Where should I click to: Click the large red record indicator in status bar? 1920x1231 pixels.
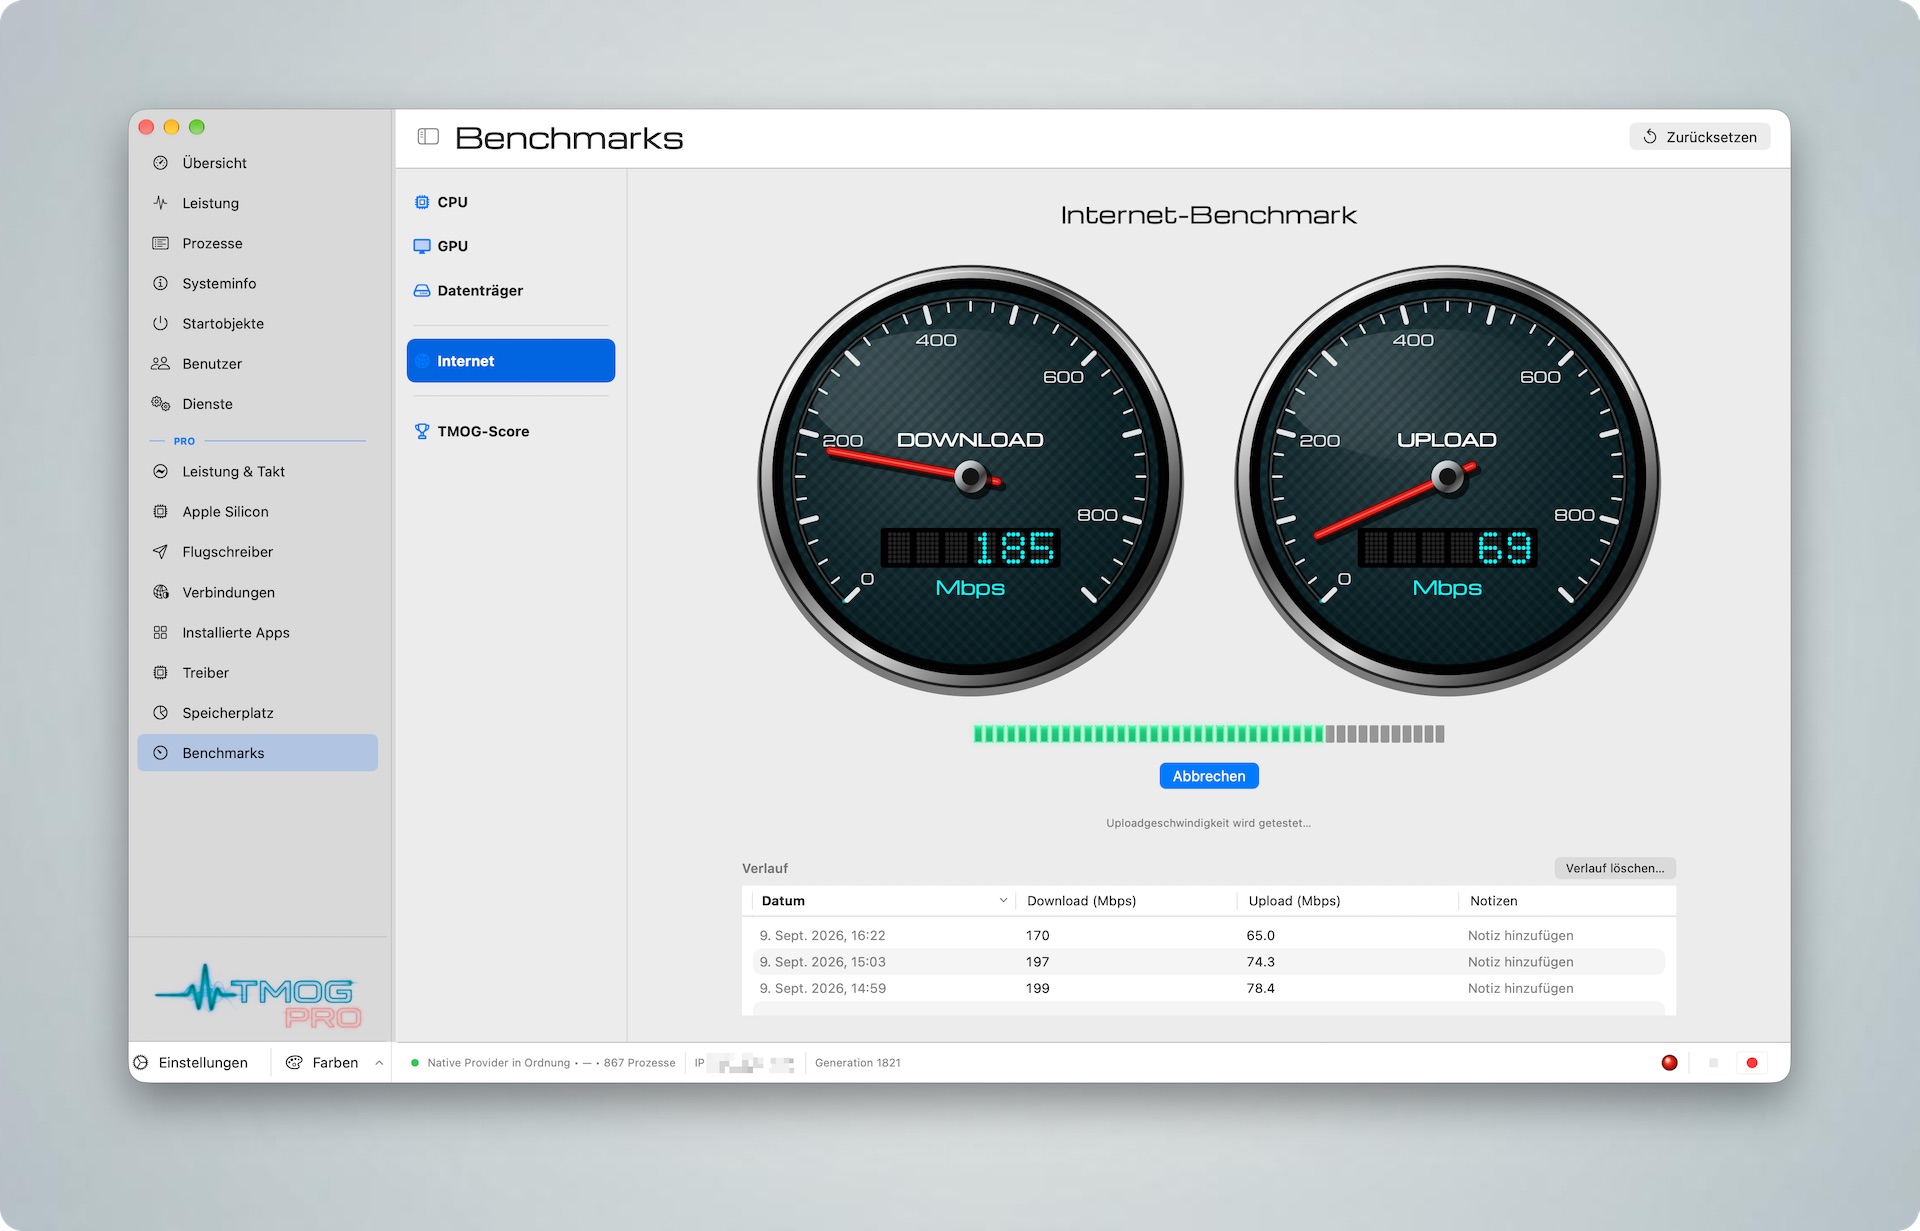pyautogui.click(x=1669, y=1062)
